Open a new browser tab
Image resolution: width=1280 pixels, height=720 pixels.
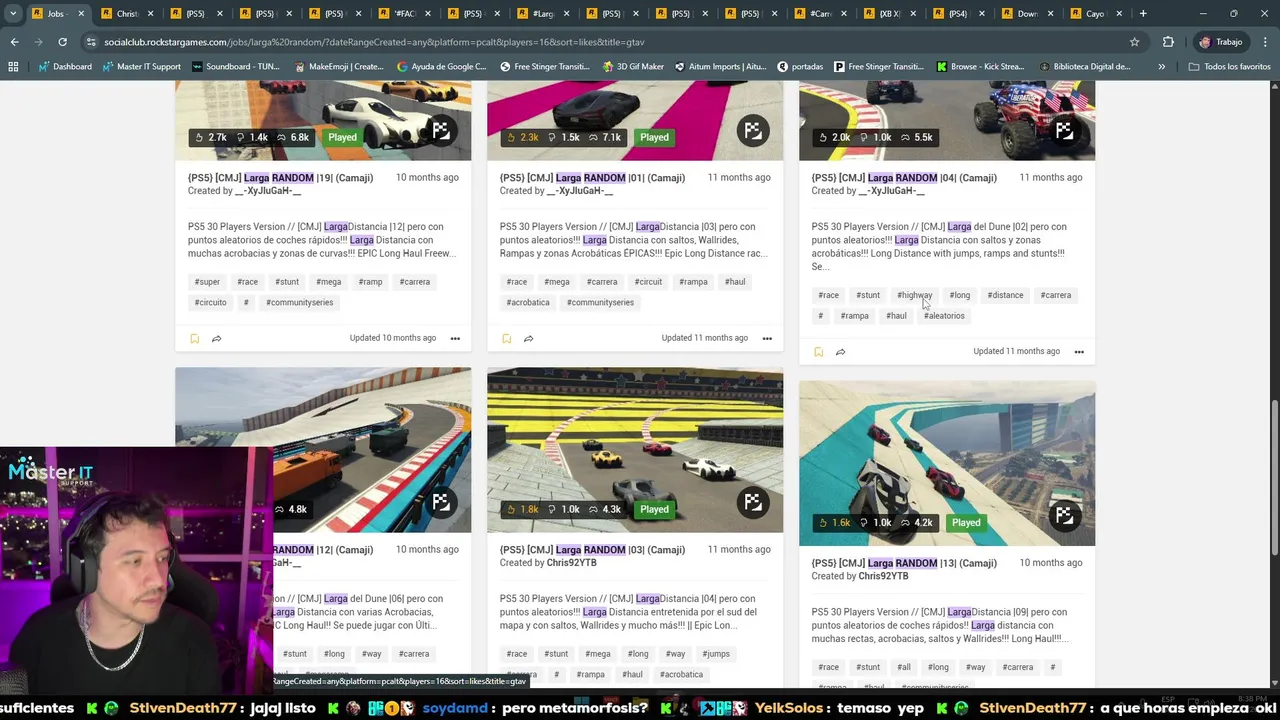tap(1143, 14)
